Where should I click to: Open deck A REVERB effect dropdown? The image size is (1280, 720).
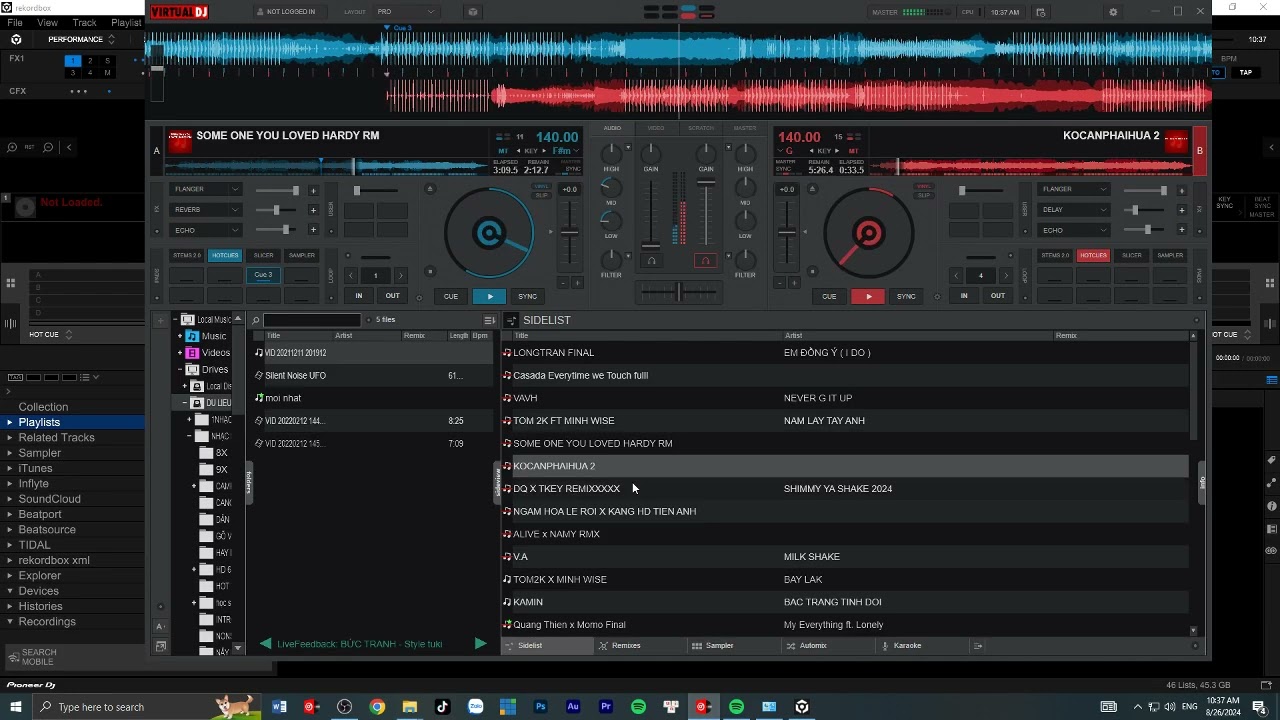[207, 210]
